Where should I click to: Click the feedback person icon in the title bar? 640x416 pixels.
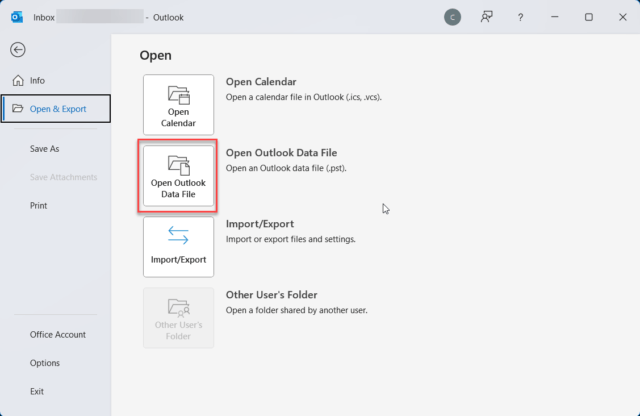click(486, 17)
